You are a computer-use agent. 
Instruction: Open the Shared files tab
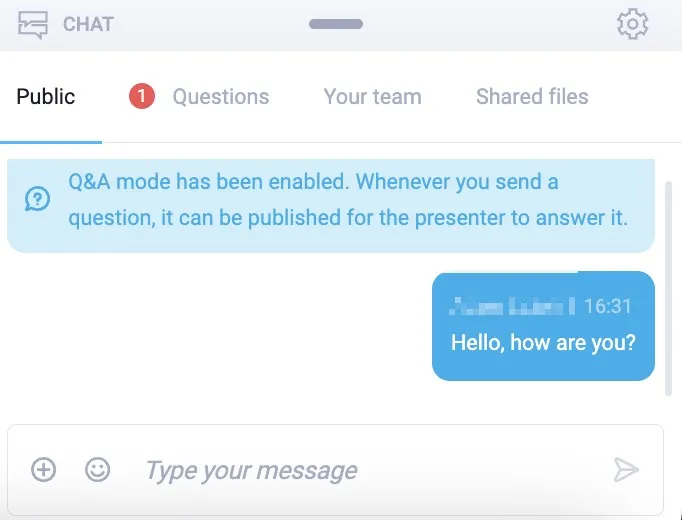(x=532, y=97)
